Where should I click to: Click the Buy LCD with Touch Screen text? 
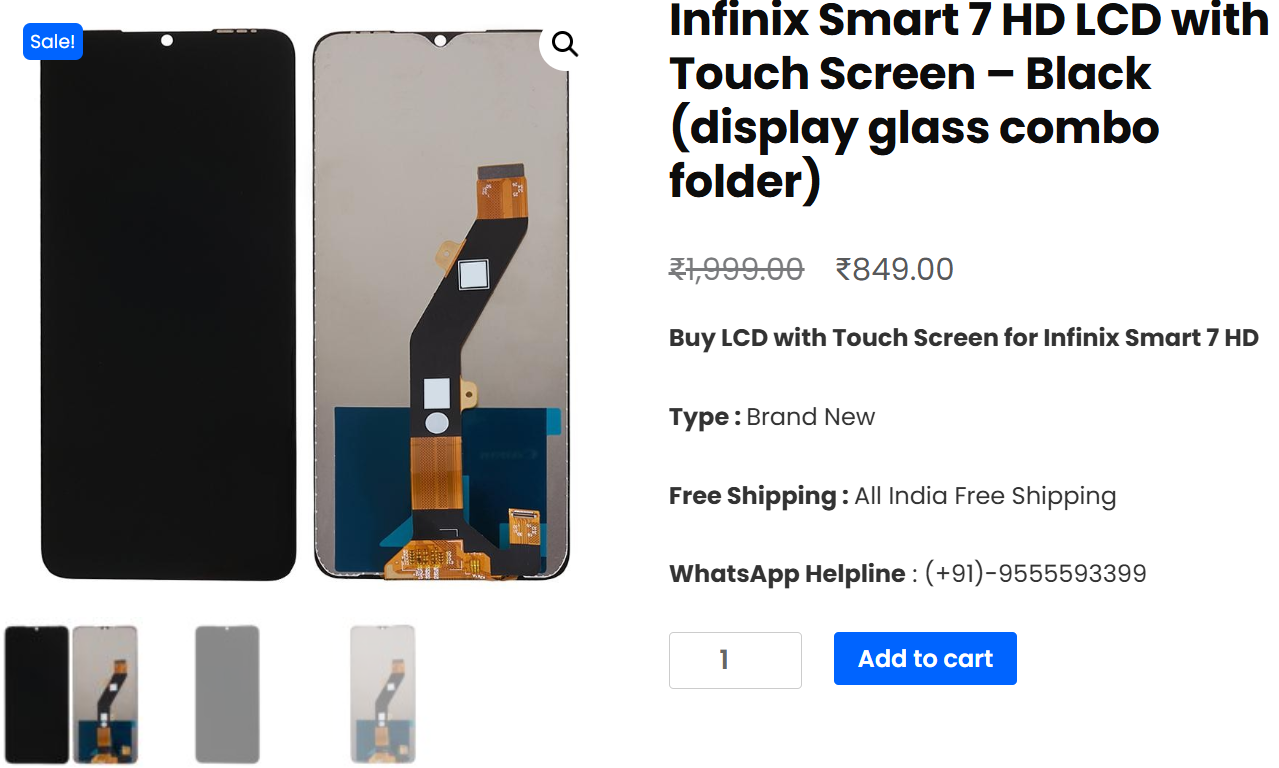(963, 337)
